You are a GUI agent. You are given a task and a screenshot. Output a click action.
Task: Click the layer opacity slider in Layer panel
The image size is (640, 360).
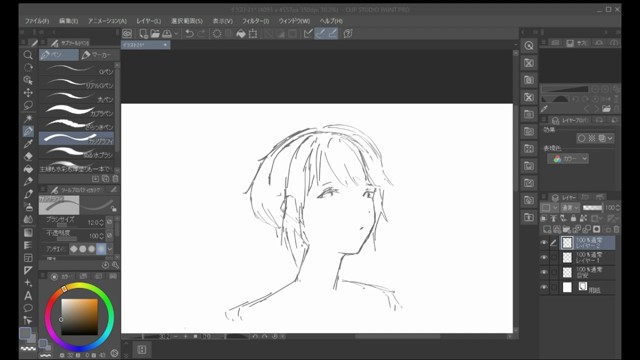point(592,208)
